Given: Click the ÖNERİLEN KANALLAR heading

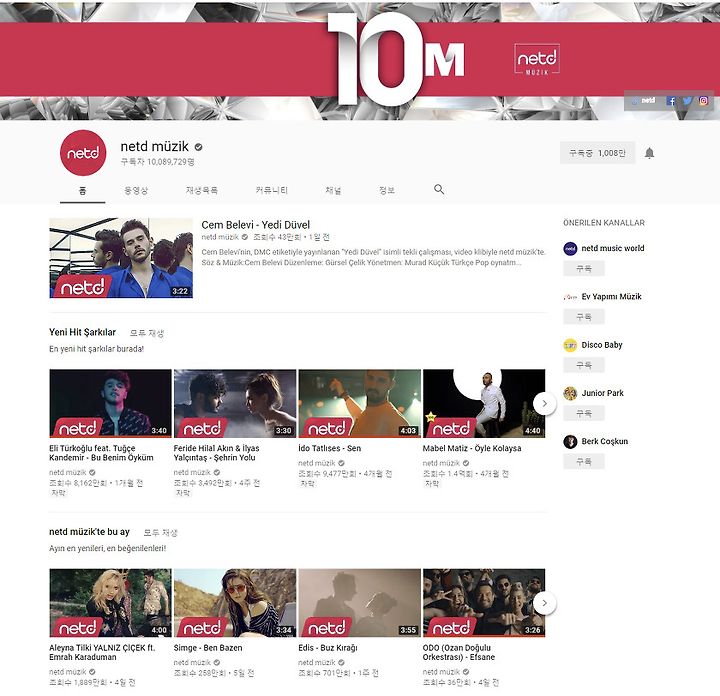Looking at the screenshot, I should [x=604, y=223].
